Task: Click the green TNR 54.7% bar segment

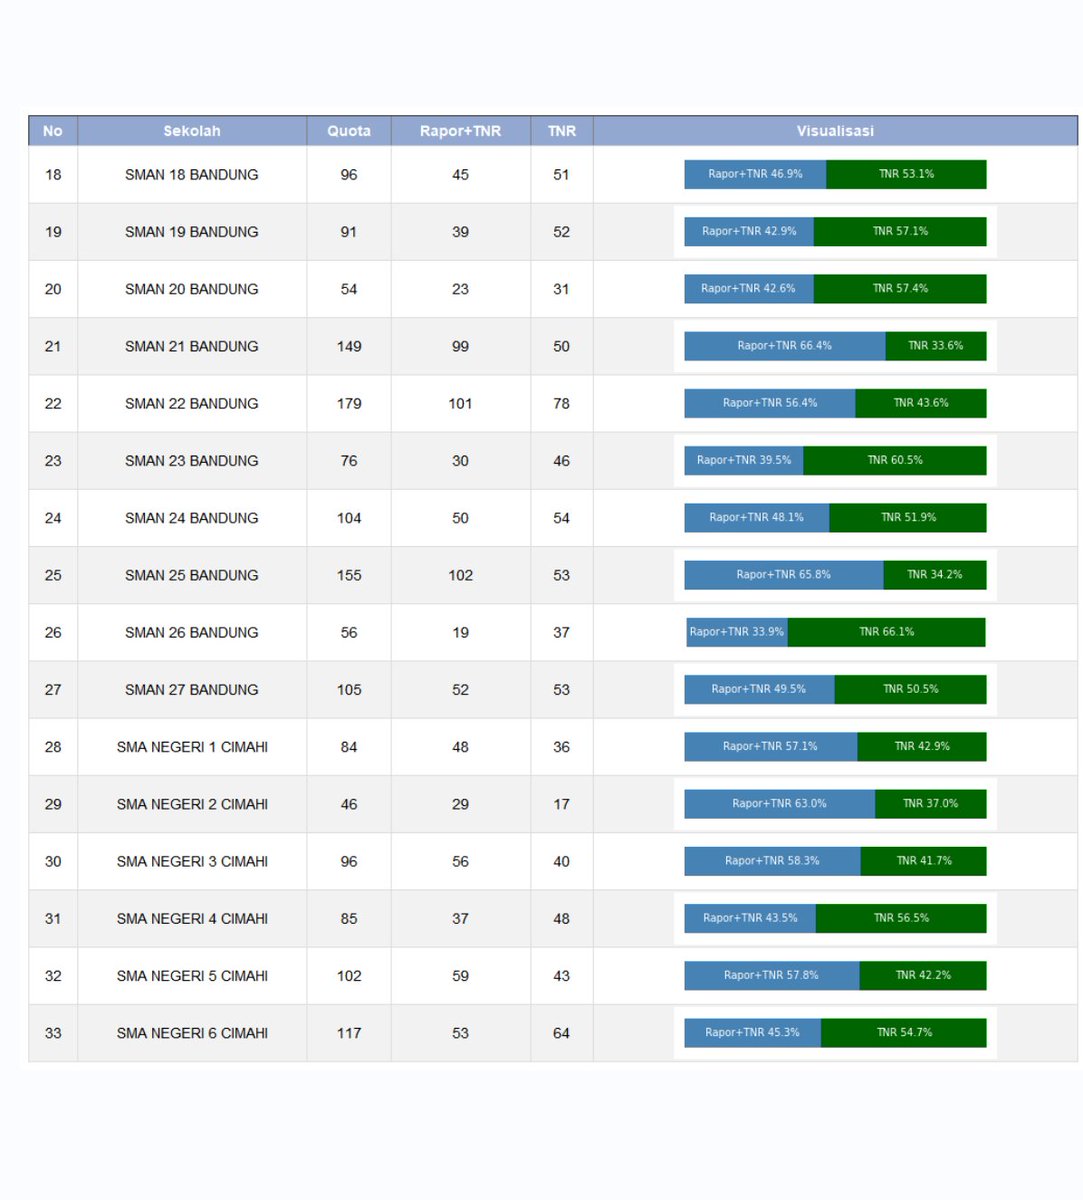Action: 904,1033
